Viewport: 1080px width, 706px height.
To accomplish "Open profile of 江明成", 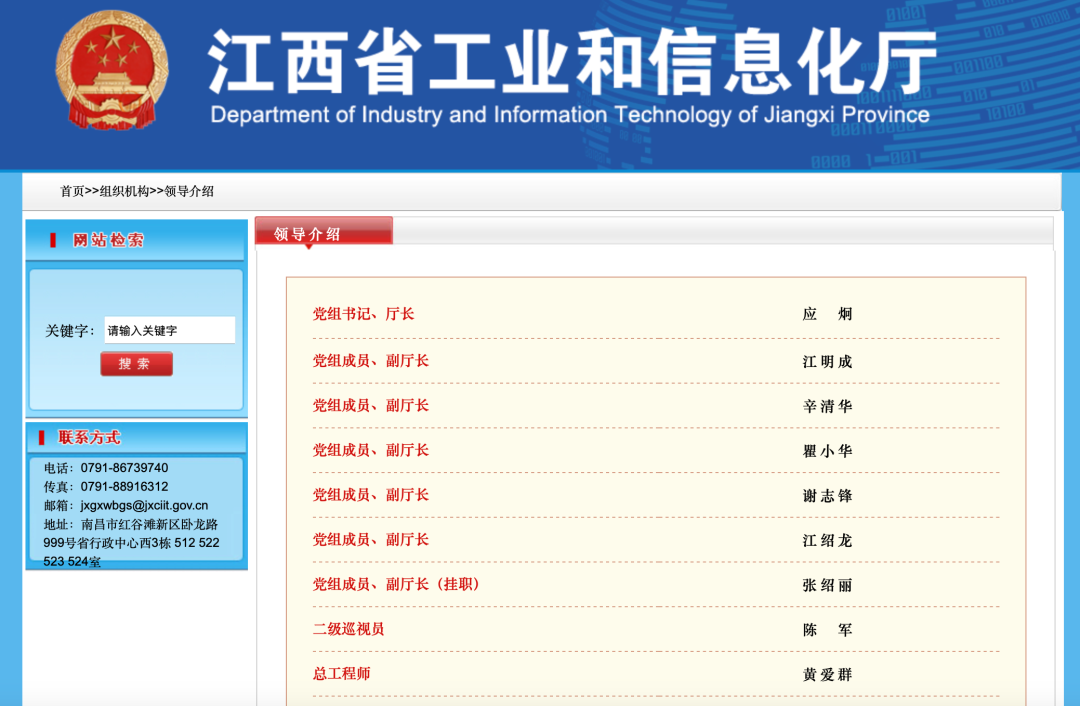I will (827, 361).
